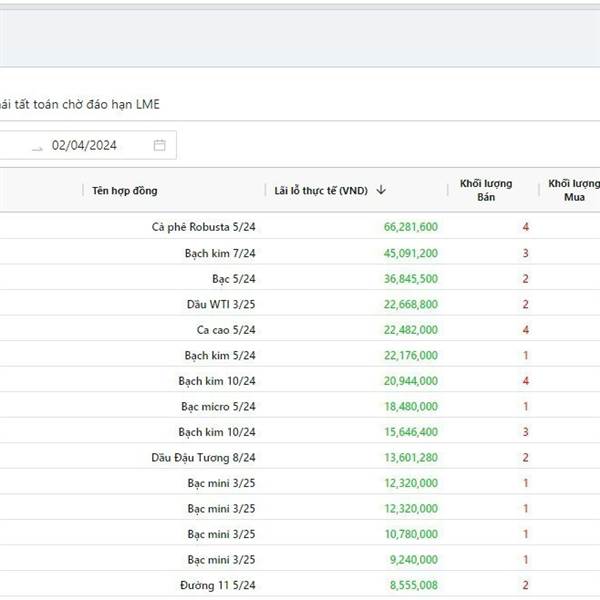This screenshot has height=600, width=600.
Task: Click the 02/04/2024 end date field
Action: click(84, 145)
